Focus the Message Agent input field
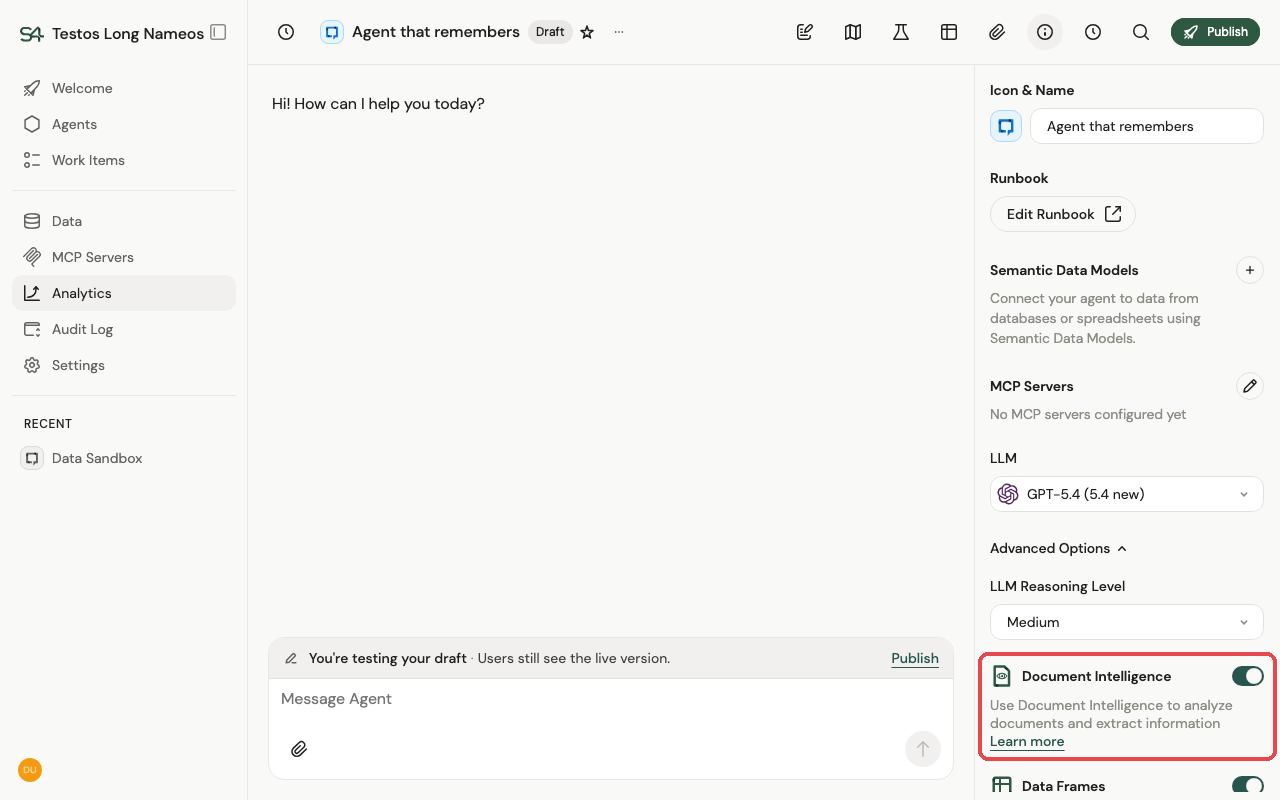 (610, 699)
